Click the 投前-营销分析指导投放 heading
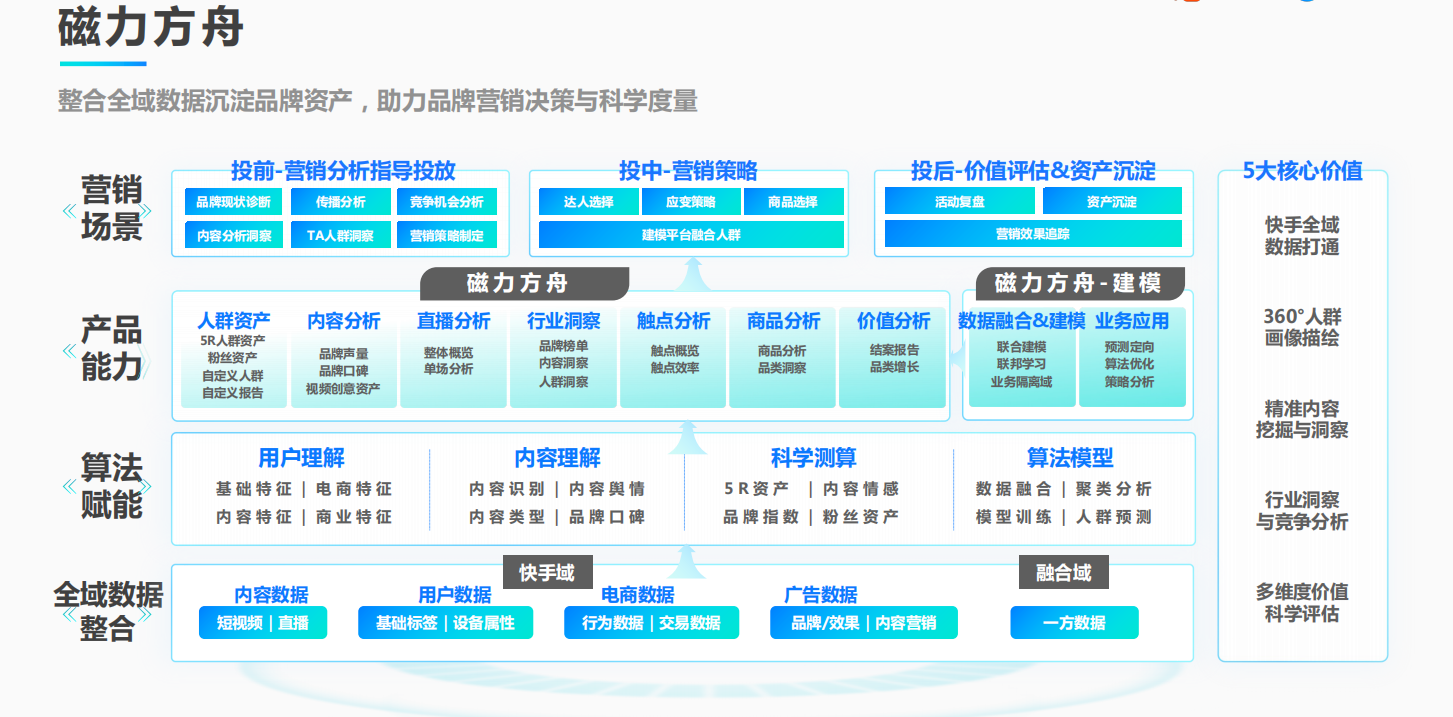 click(342, 171)
